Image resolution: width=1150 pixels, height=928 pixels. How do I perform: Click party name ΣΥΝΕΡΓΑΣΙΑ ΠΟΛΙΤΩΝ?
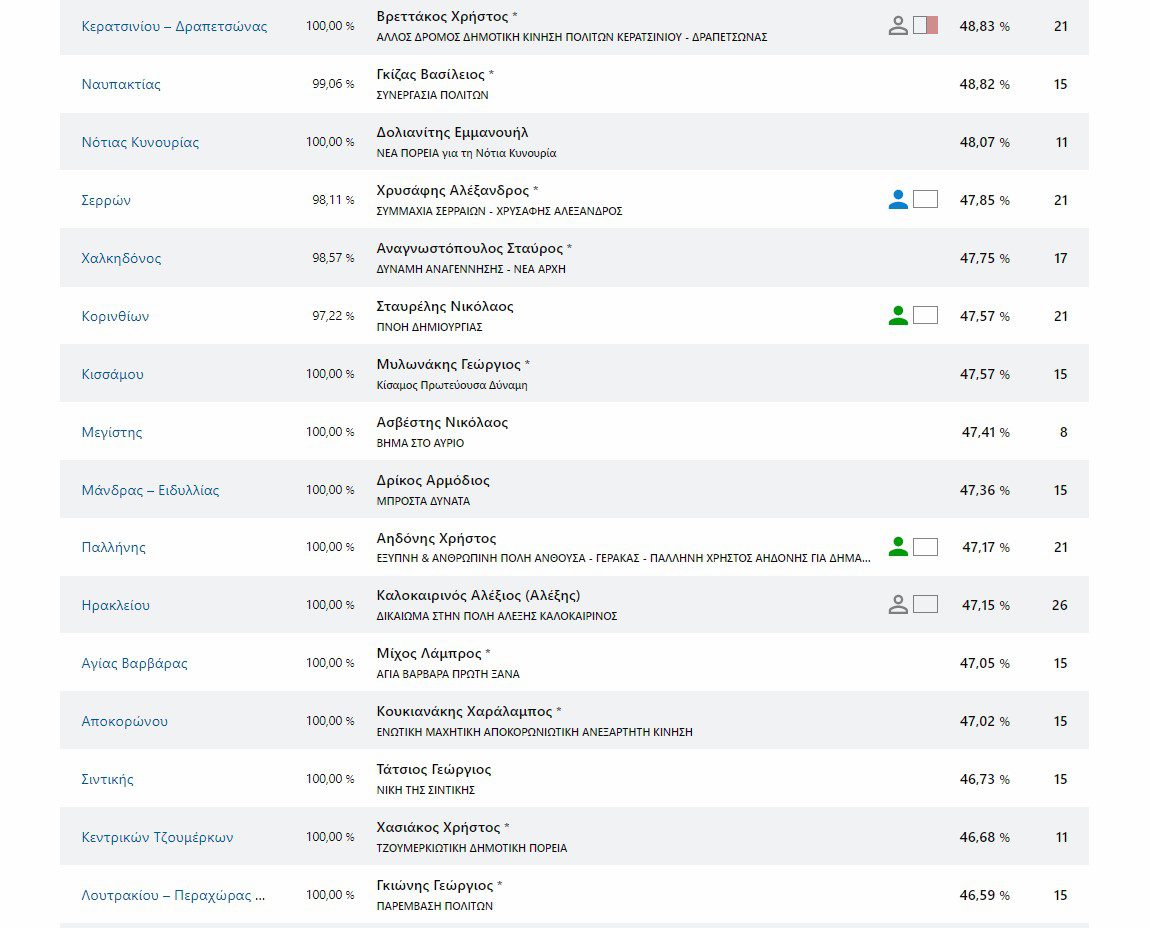[432, 95]
